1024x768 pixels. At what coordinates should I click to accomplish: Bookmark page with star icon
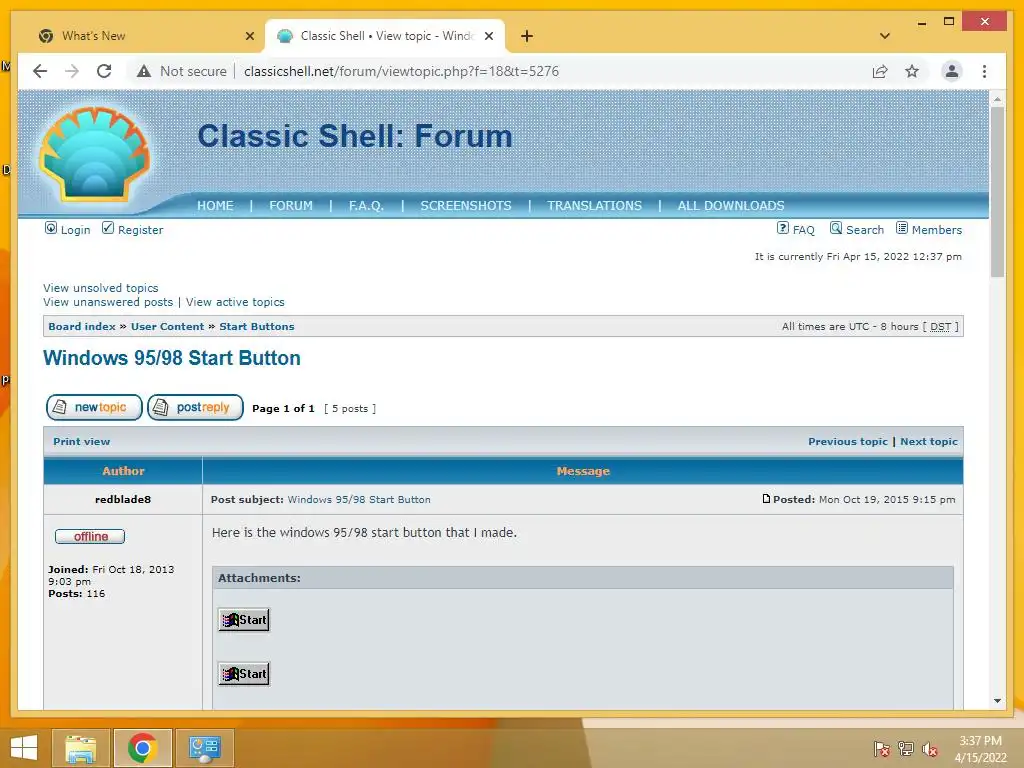click(x=912, y=71)
